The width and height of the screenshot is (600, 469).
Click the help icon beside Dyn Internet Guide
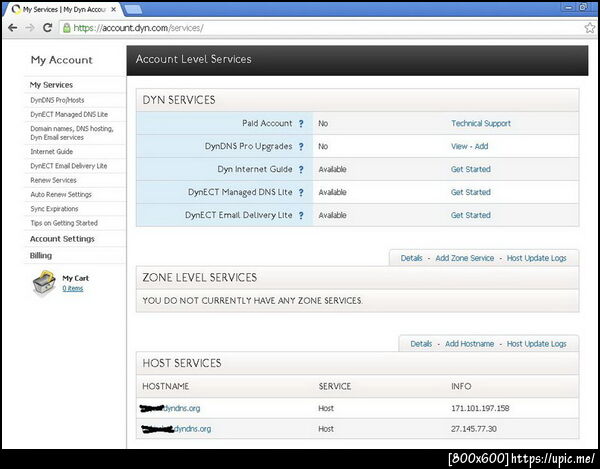point(301,169)
